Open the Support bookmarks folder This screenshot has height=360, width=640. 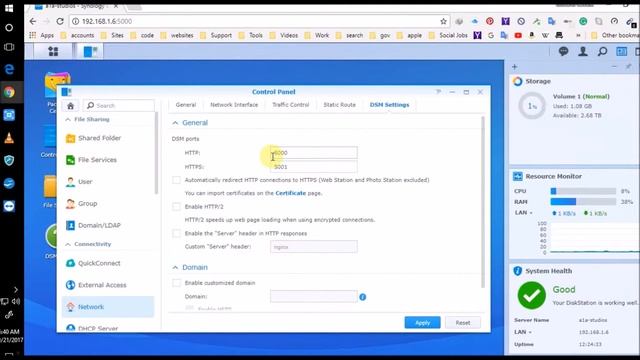(x=216, y=36)
